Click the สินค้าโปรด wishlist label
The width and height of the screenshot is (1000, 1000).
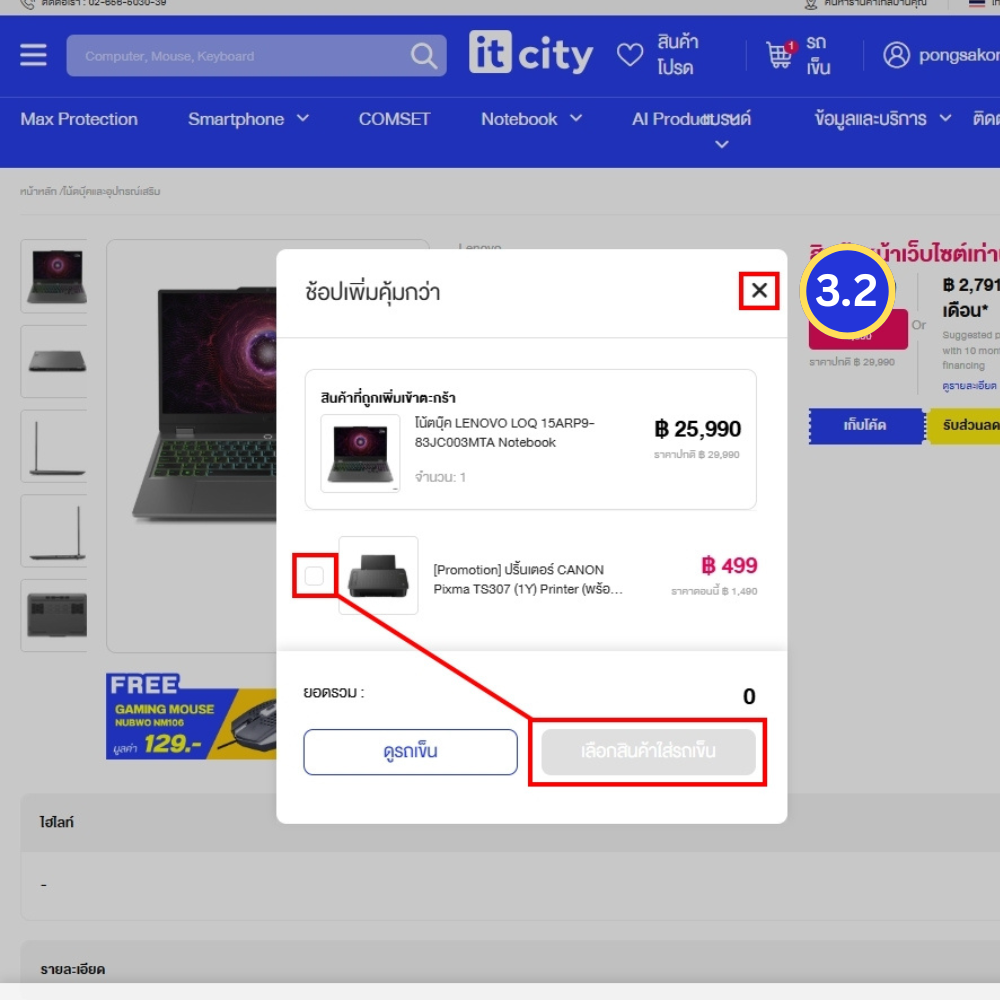click(678, 55)
